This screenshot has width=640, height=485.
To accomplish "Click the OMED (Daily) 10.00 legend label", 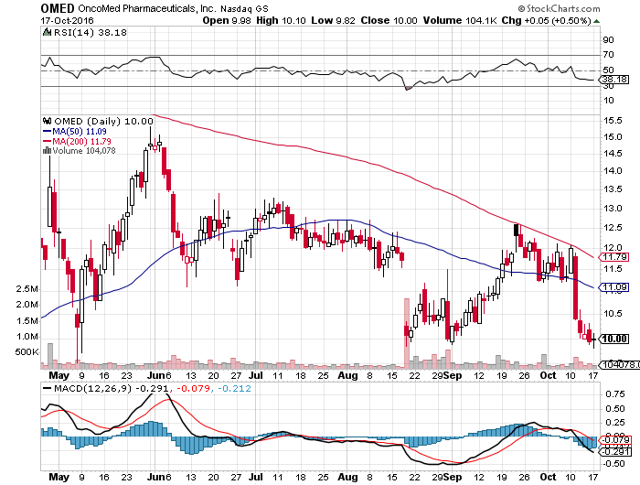I will point(104,121).
